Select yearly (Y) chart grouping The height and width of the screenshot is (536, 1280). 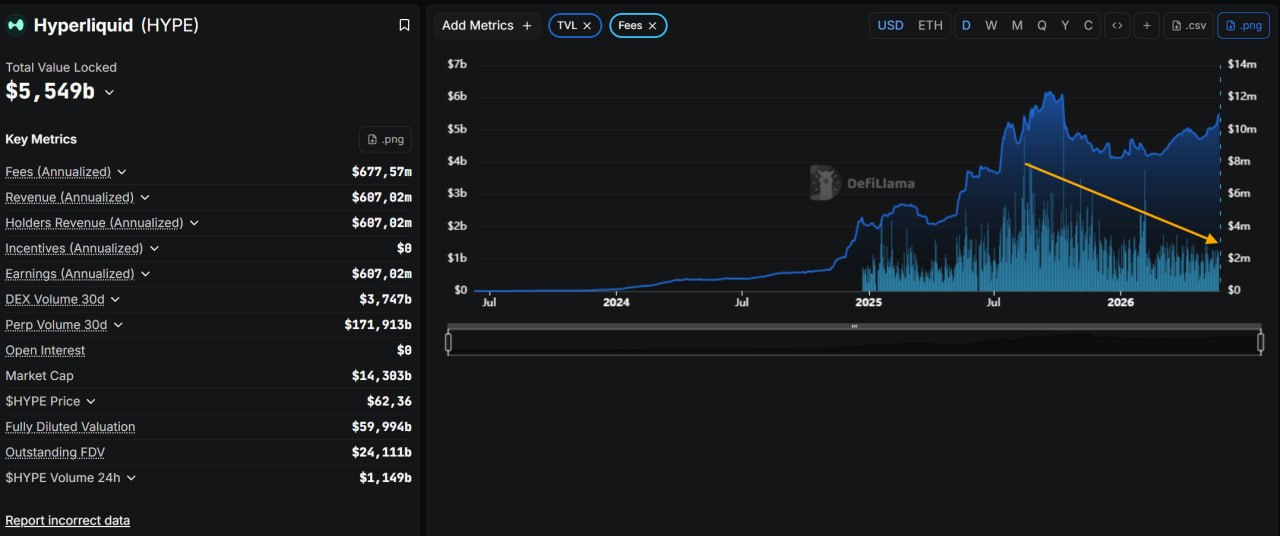[1065, 25]
